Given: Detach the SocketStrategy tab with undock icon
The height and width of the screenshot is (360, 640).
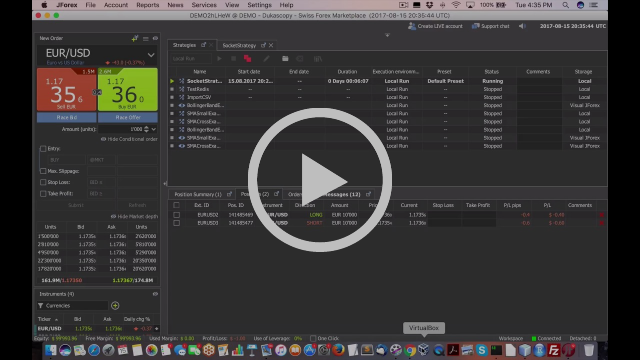Looking at the screenshot, I should 263,45.
